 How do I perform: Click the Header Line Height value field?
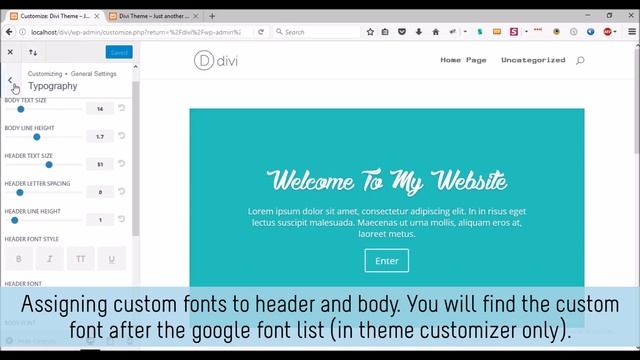coord(100,220)
